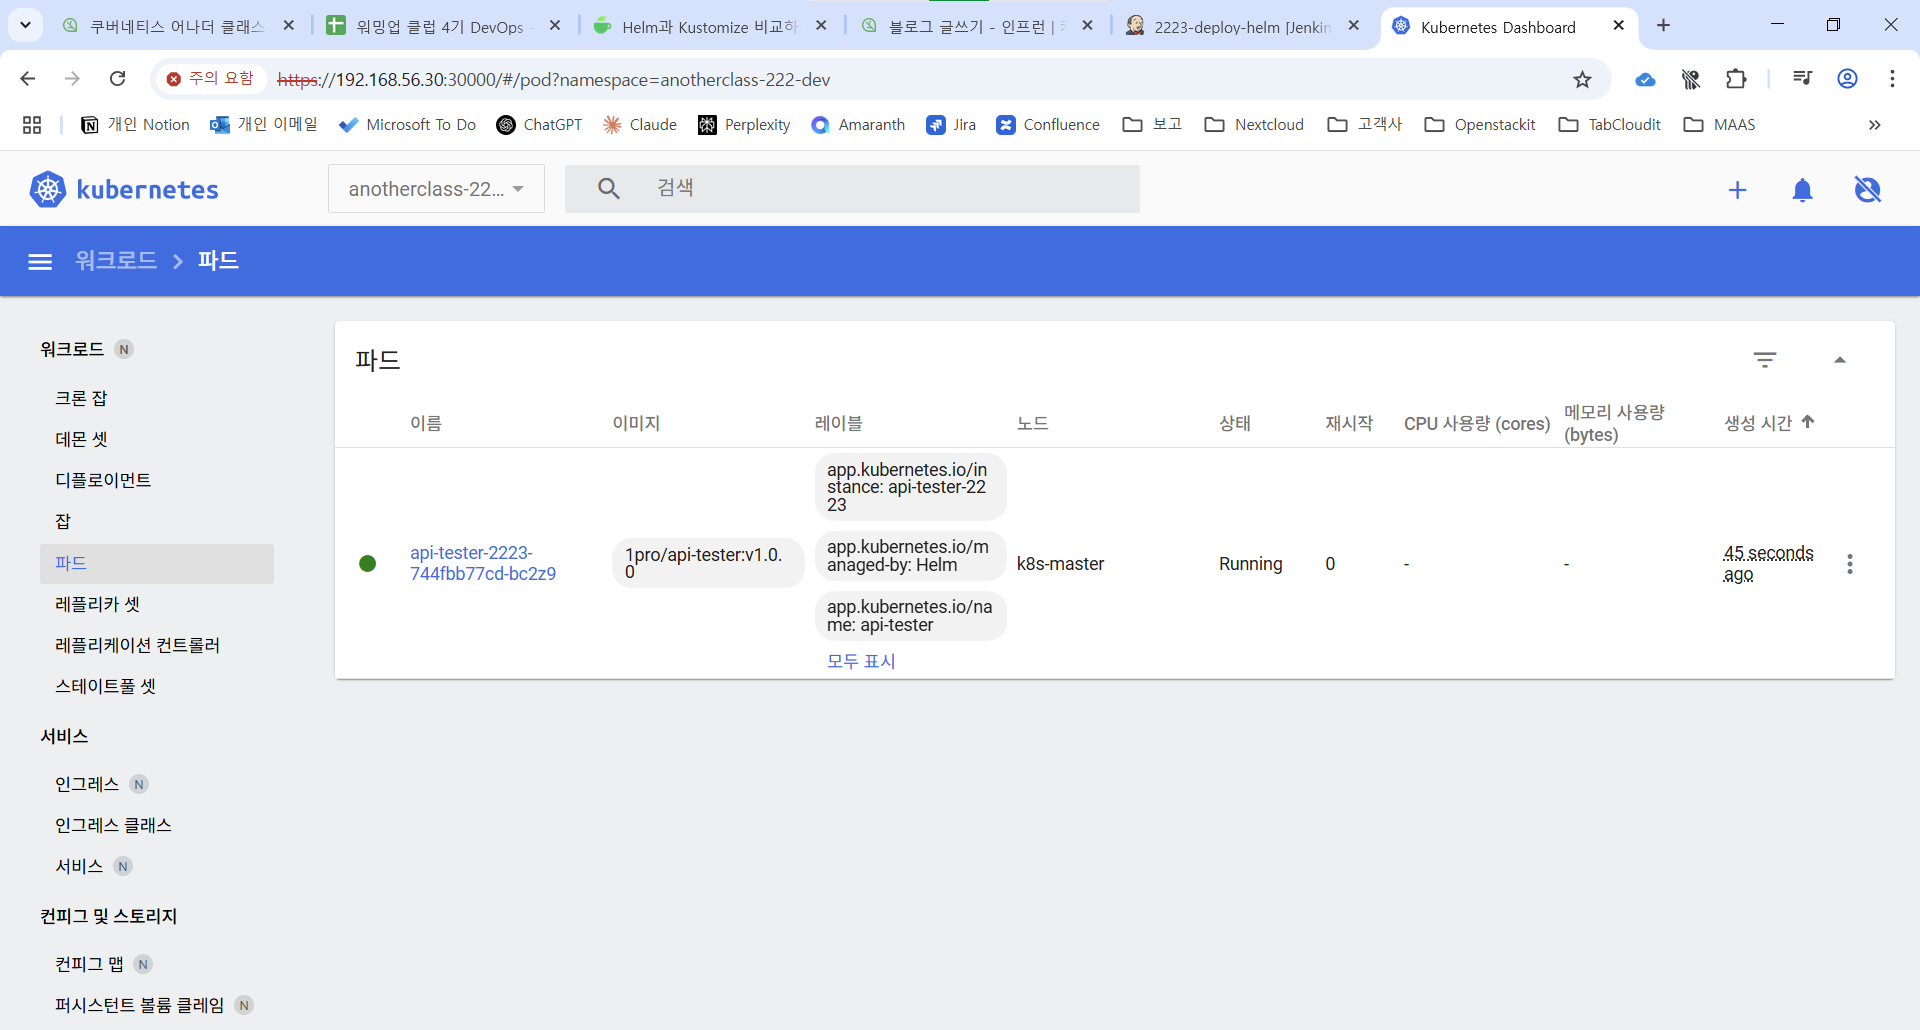Click the not-secure site warning badge
The image size is (1920, 1030).
coord(211,79)
